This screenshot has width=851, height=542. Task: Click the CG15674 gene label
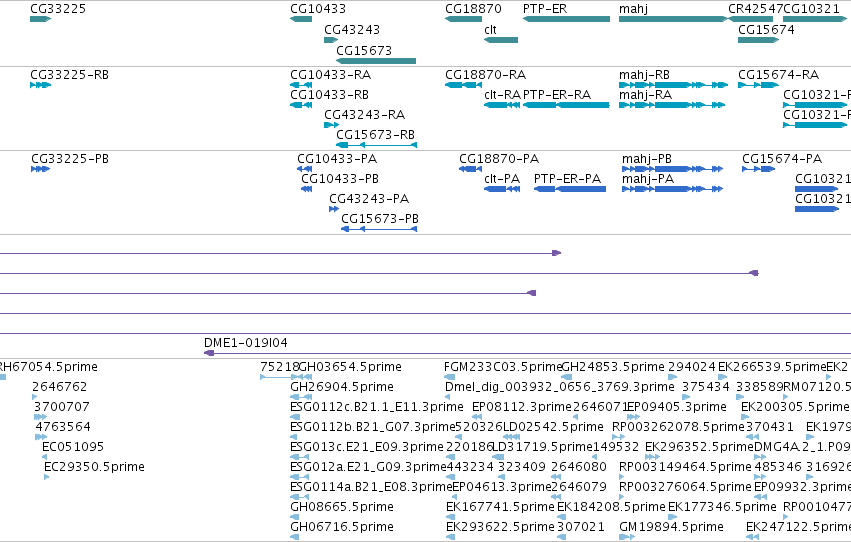coord(766,30)
